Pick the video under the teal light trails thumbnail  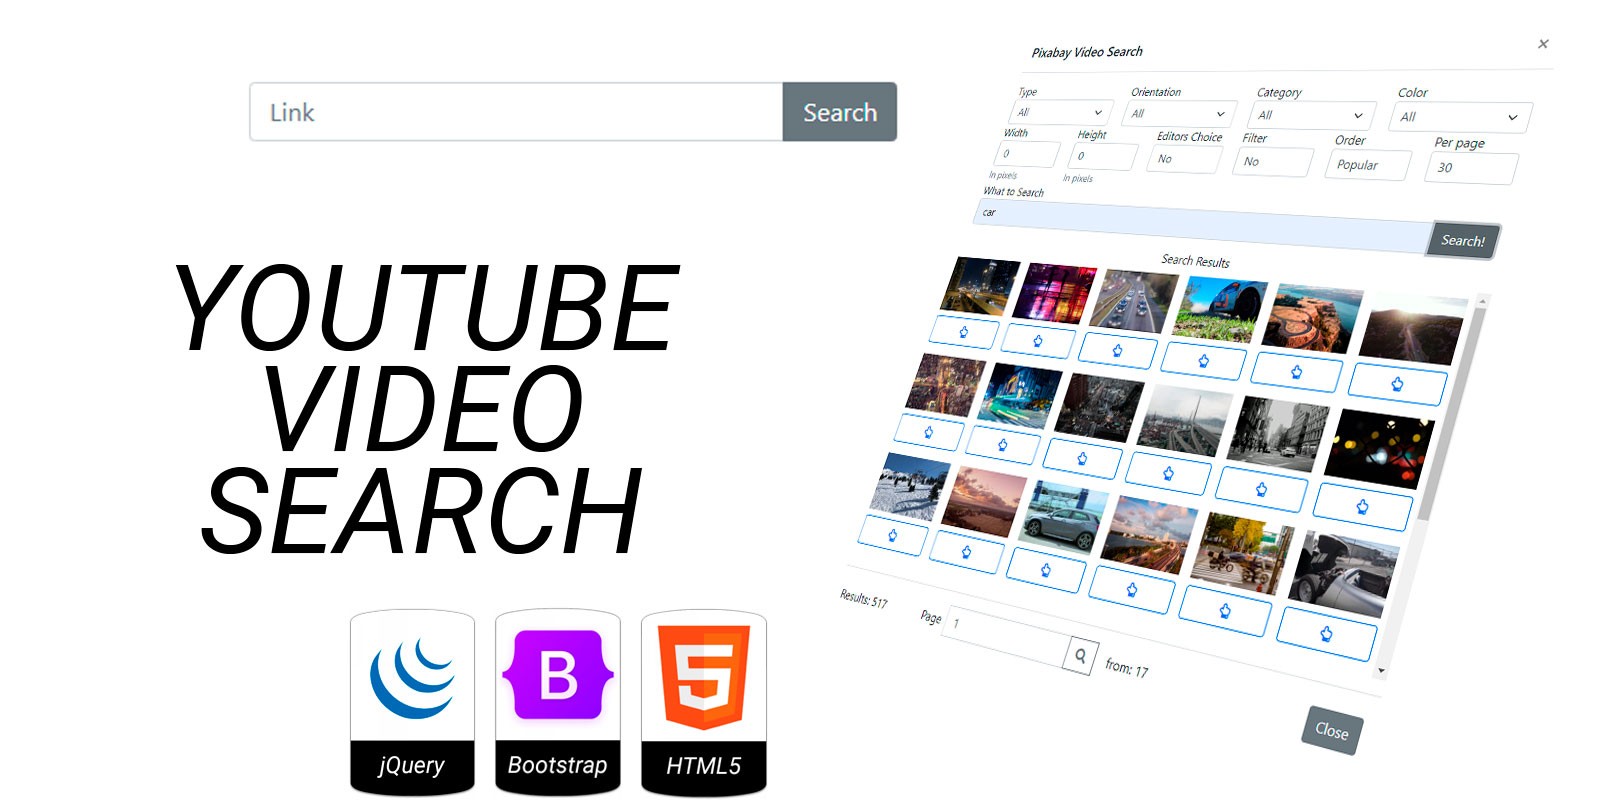(1002, 445)
